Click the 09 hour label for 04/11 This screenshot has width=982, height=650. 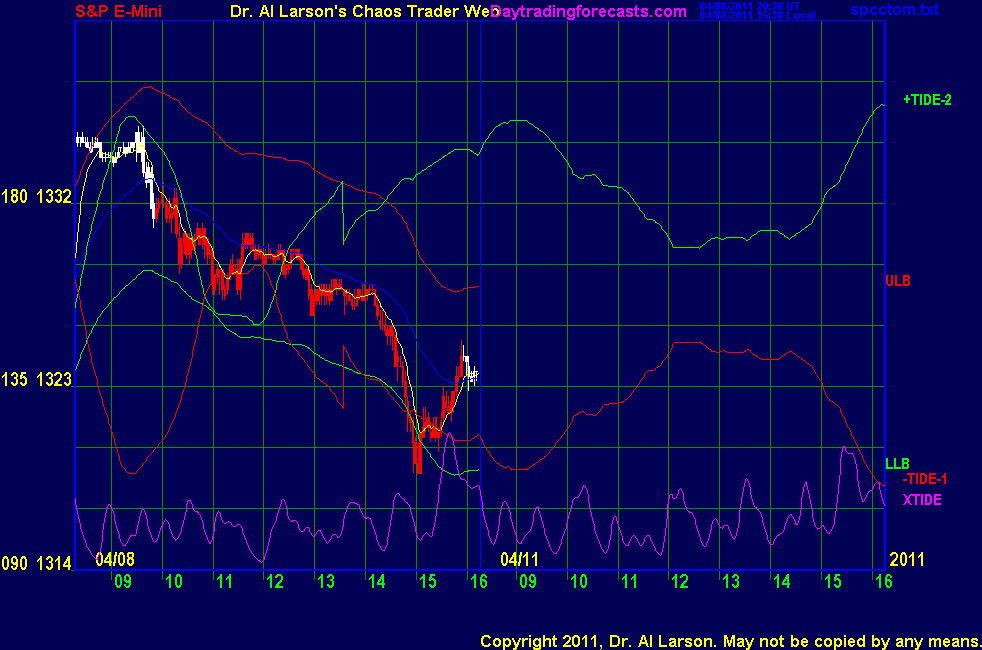[528, 582]
